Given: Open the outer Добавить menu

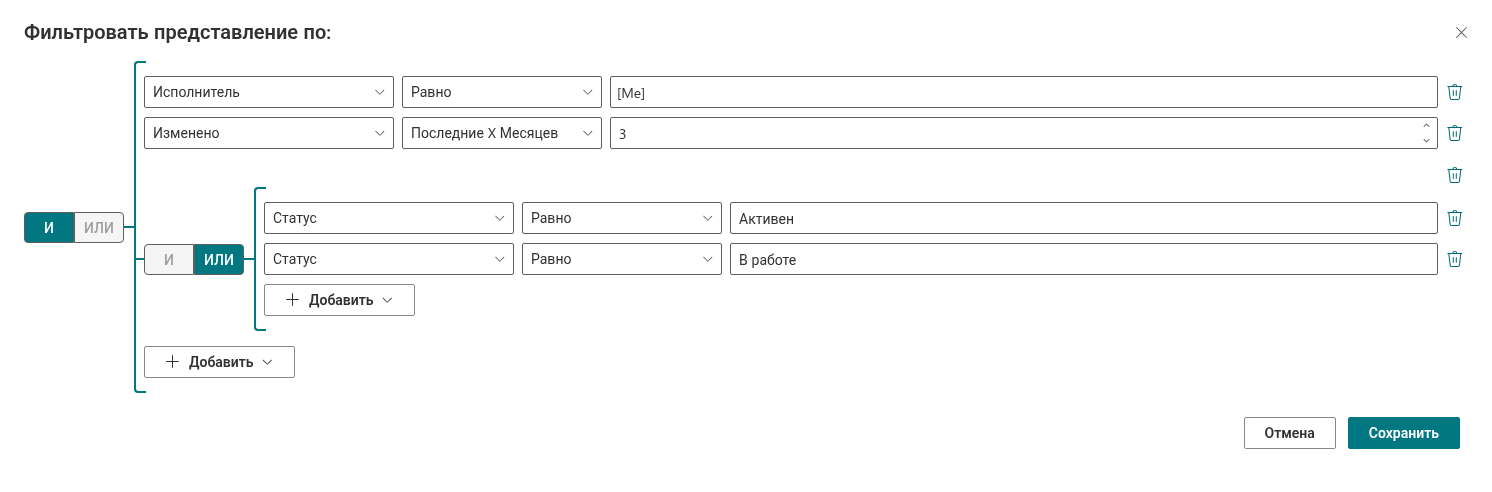Looking at the screenshot, I should [x=219, y=362].
